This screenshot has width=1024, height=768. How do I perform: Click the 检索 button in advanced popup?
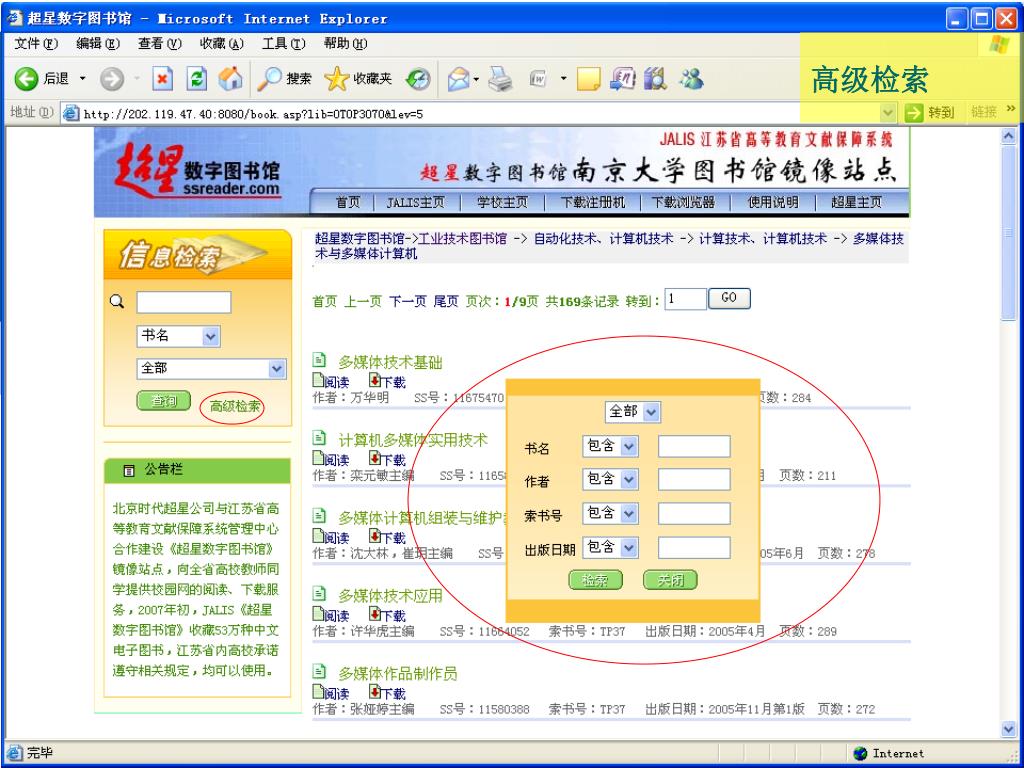pos(595,580)
